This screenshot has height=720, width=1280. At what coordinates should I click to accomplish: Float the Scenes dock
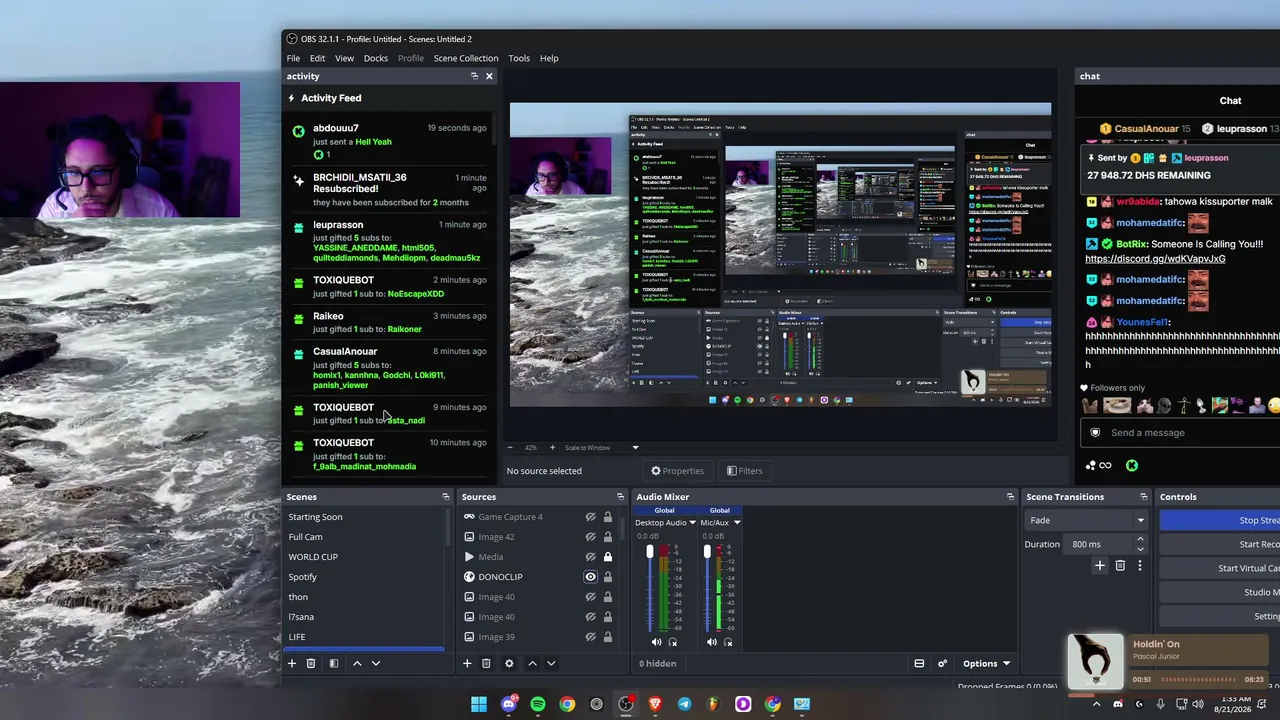(x=446, y=497)
